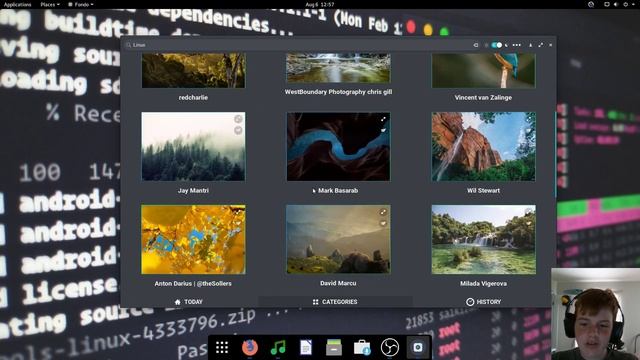
Task: Open Anton Darius | @theSollers author link
Action: pos(193,283)
